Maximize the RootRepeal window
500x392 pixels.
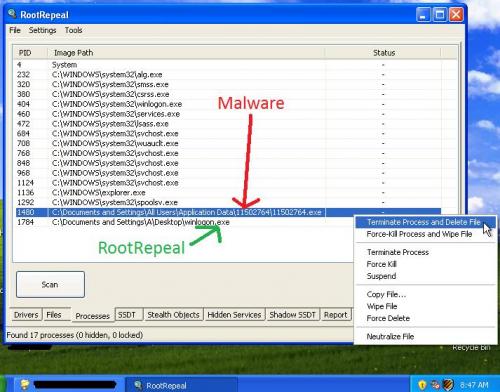pos(439,15)
